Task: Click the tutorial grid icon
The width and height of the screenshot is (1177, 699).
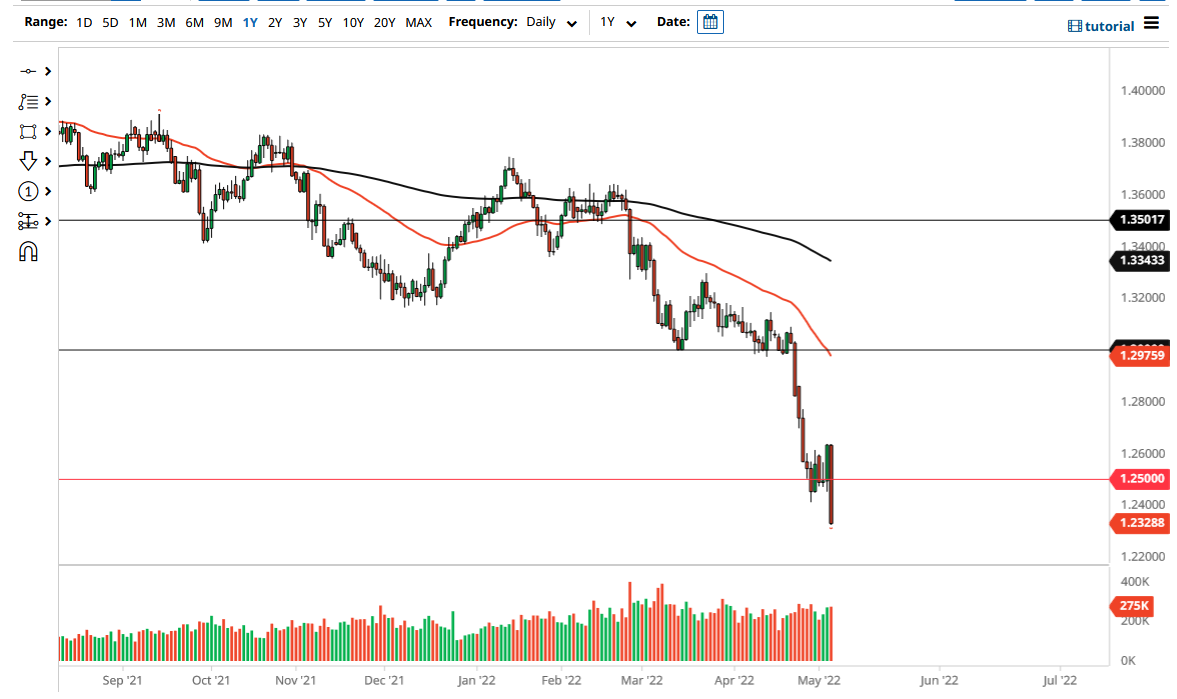Action: [1075, 26]
